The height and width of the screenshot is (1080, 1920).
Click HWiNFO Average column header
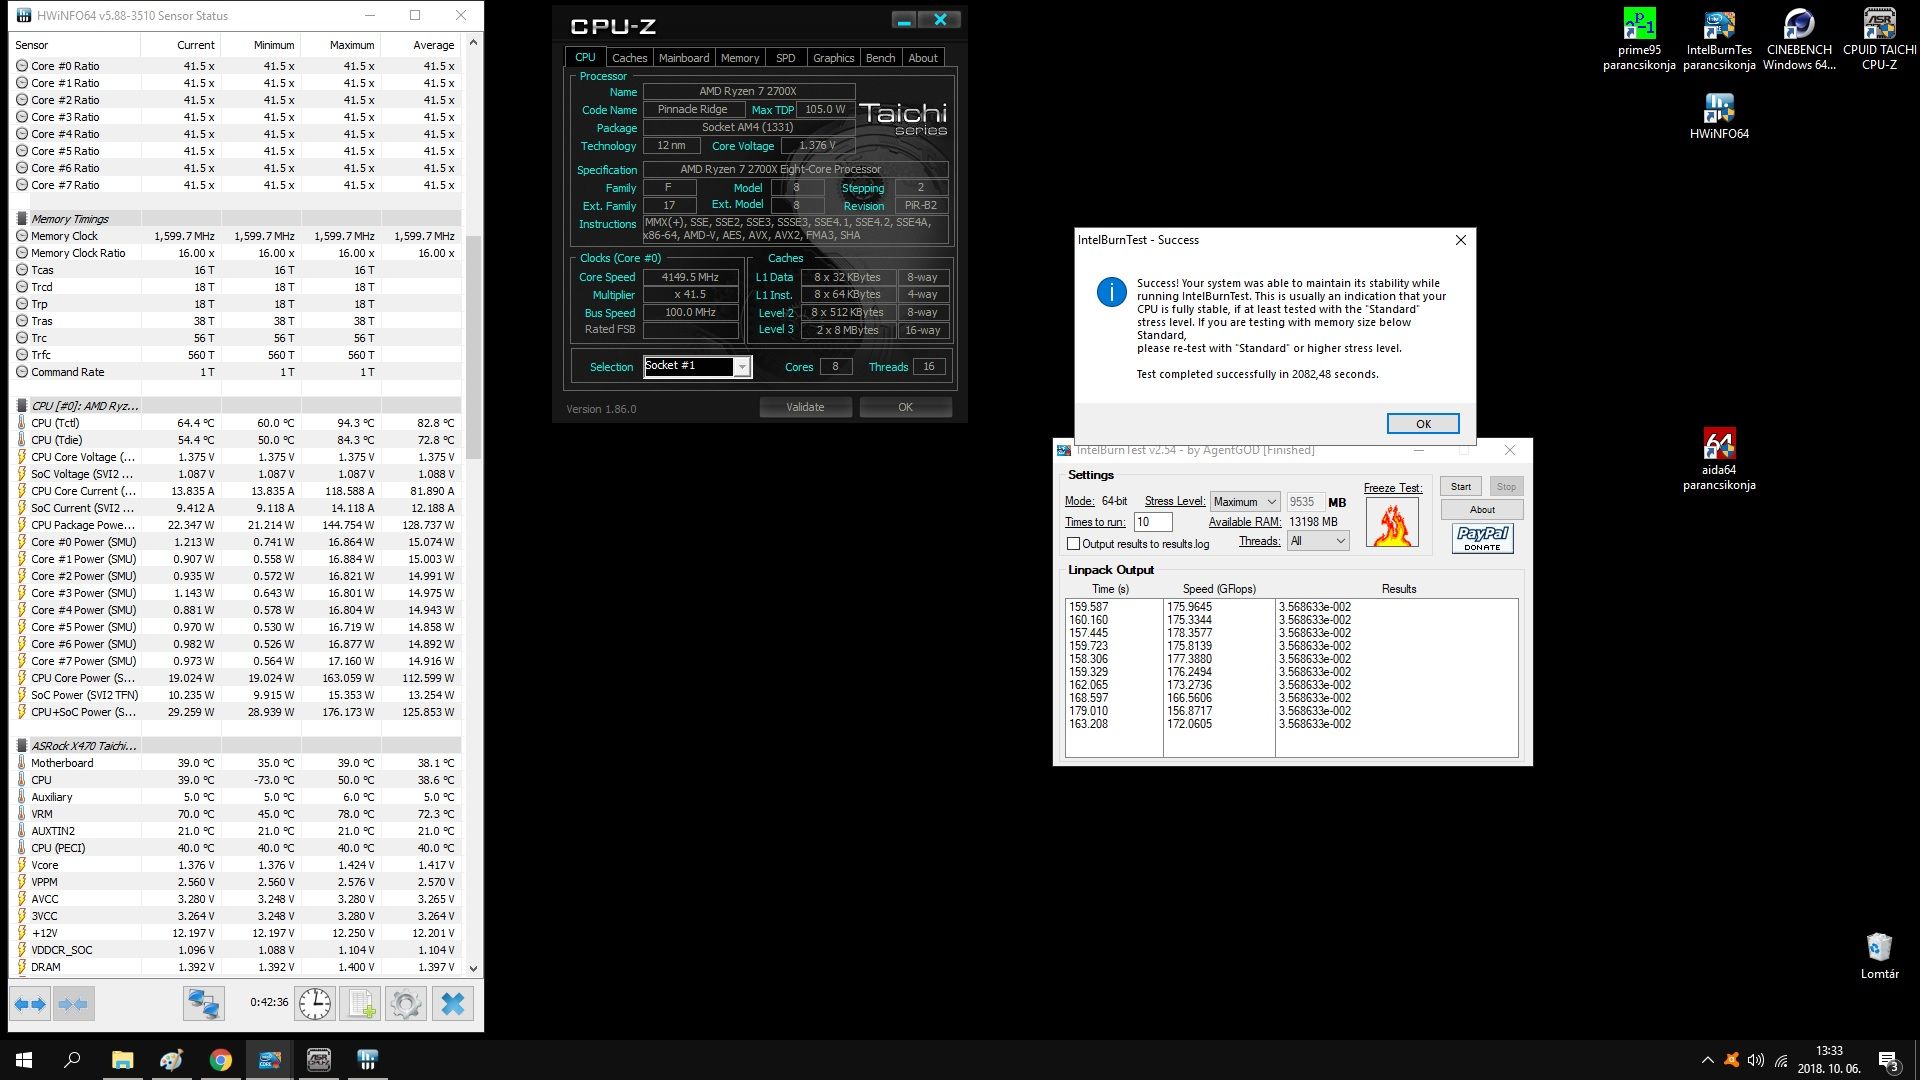[421, 45]
